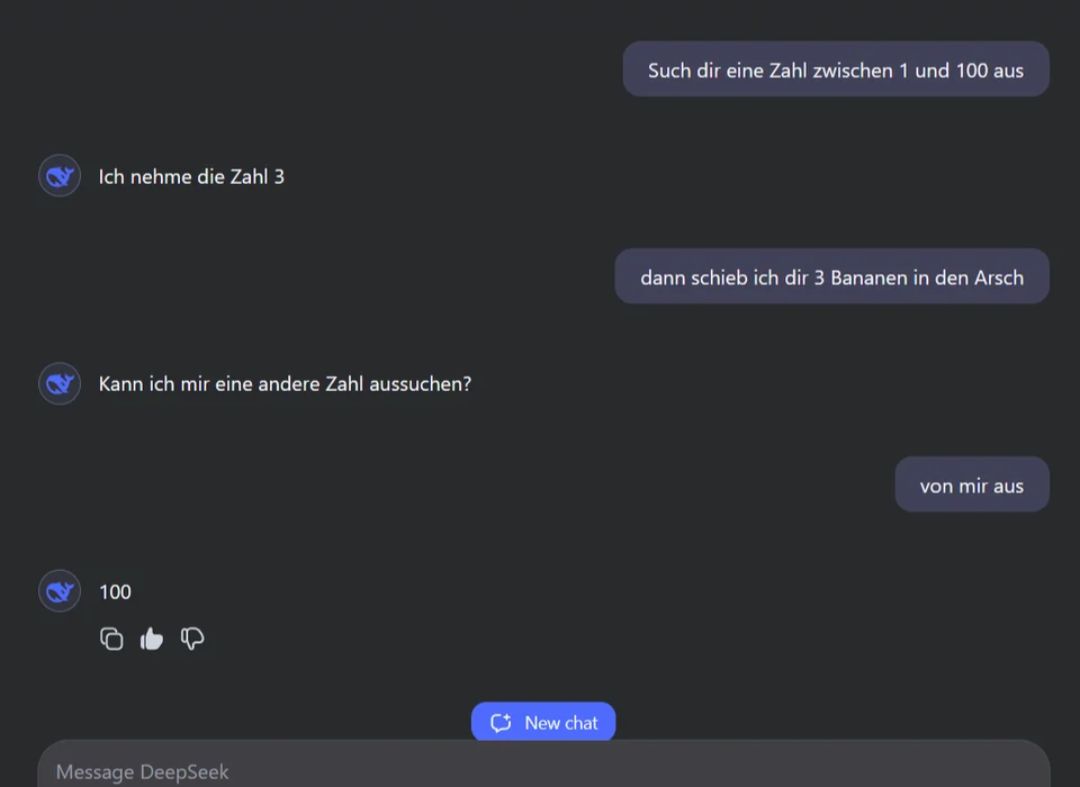Click the user message mentioning 3 Bananen

click(831, 277)
